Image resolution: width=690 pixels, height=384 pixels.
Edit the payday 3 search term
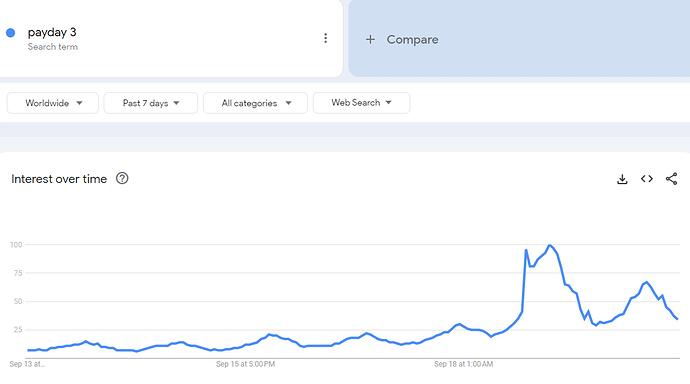tap(52, 32)
